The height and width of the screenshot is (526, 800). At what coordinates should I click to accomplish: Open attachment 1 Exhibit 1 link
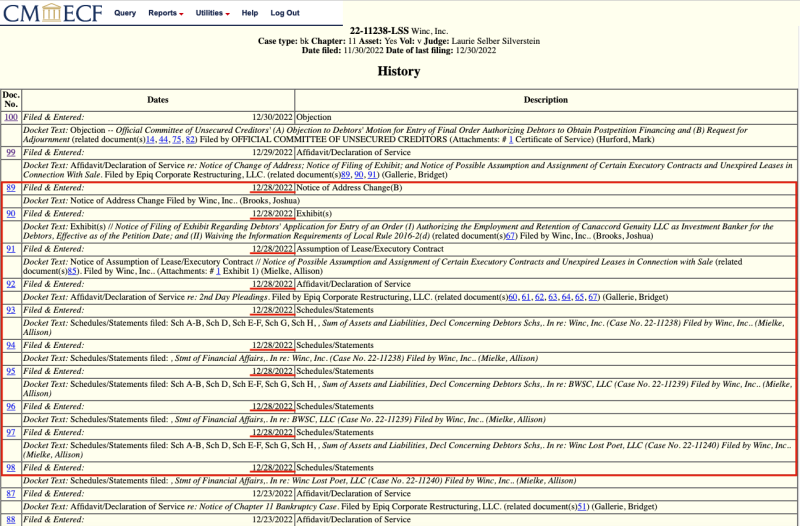pos(218,271)
